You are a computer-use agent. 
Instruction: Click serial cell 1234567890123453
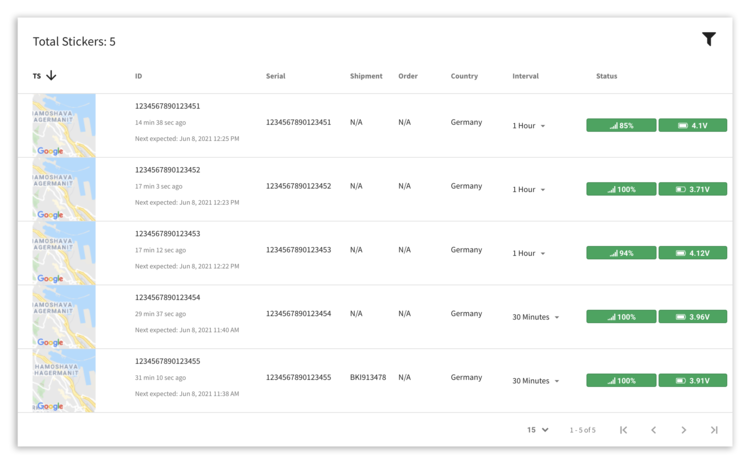click(298, 250)
